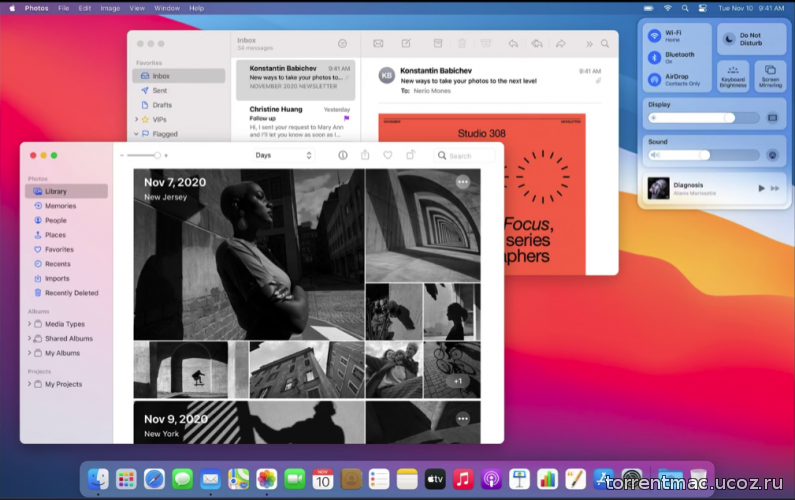The width and height of the screenshot is (795, 500).
Task: Open the Music app in the Dock
Action: pos(463,479)
